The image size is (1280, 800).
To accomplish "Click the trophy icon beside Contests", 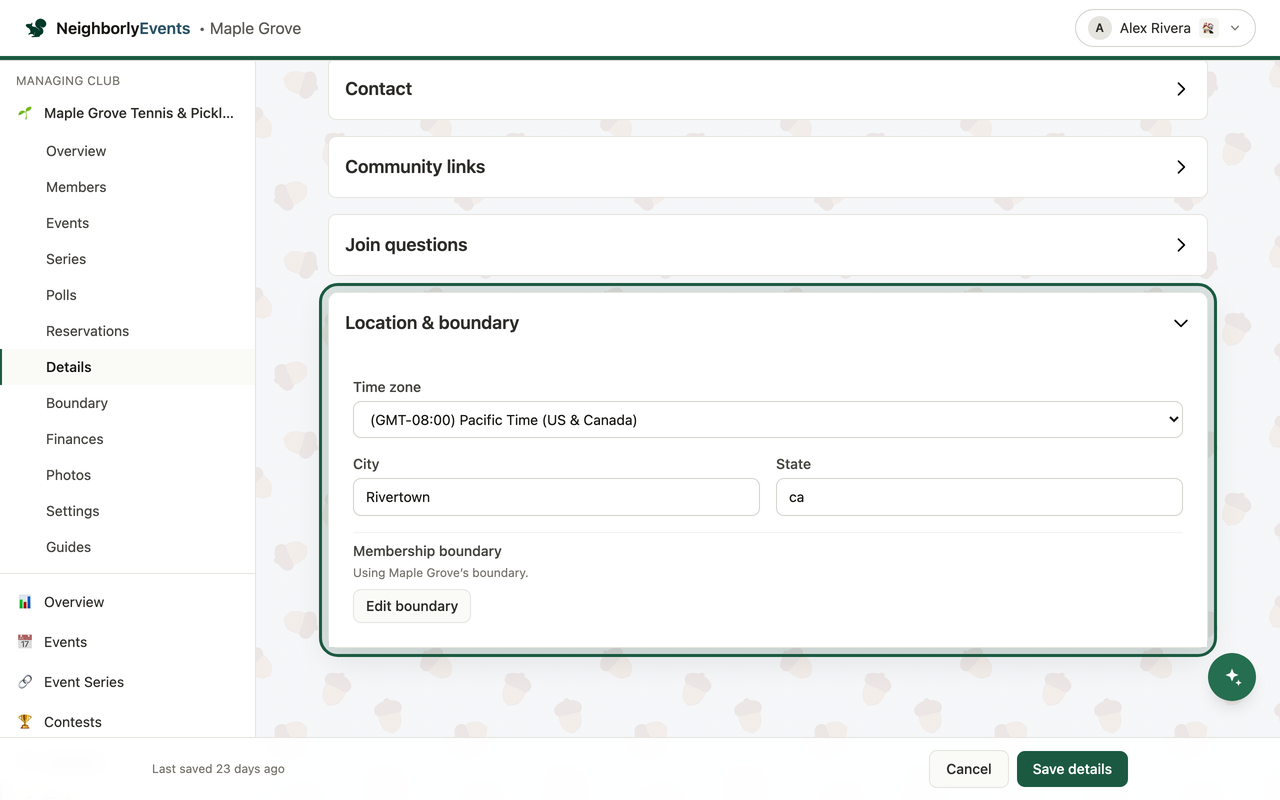I will pyautogui.click(x=25, y=722).
